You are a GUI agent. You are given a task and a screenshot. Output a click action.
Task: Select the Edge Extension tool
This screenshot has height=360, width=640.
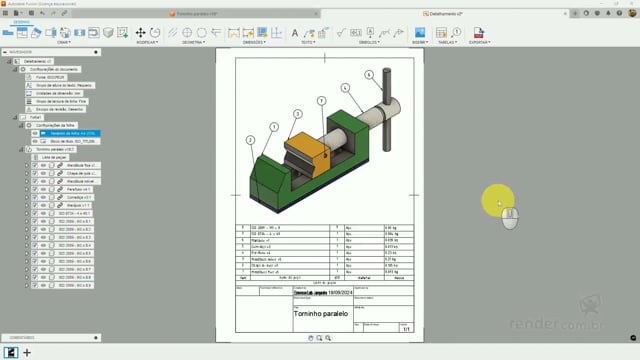(x=216, y=33)
